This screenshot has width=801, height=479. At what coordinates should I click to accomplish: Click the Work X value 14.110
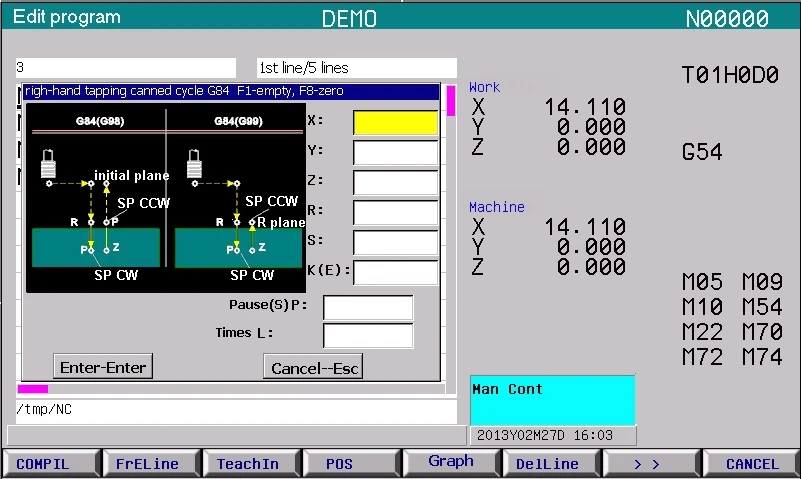click(x=585, y=107)
